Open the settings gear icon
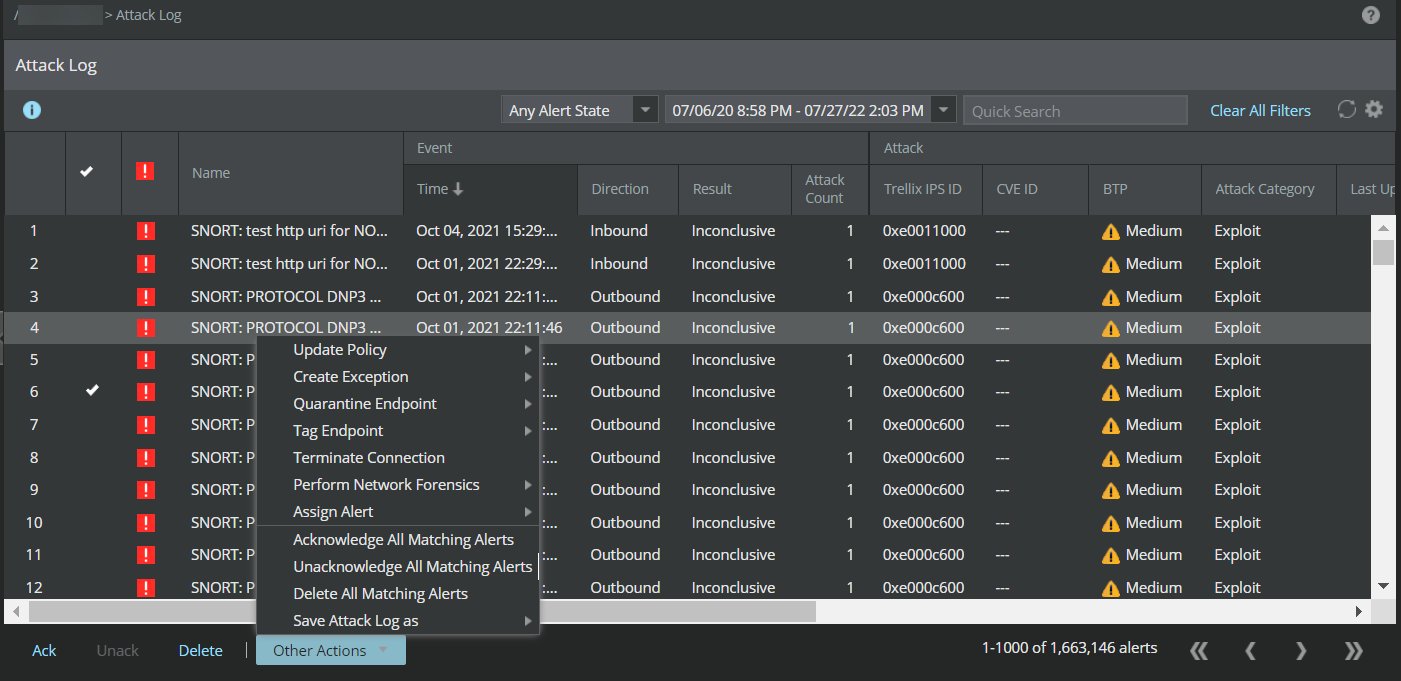 tap(1374, 110)
